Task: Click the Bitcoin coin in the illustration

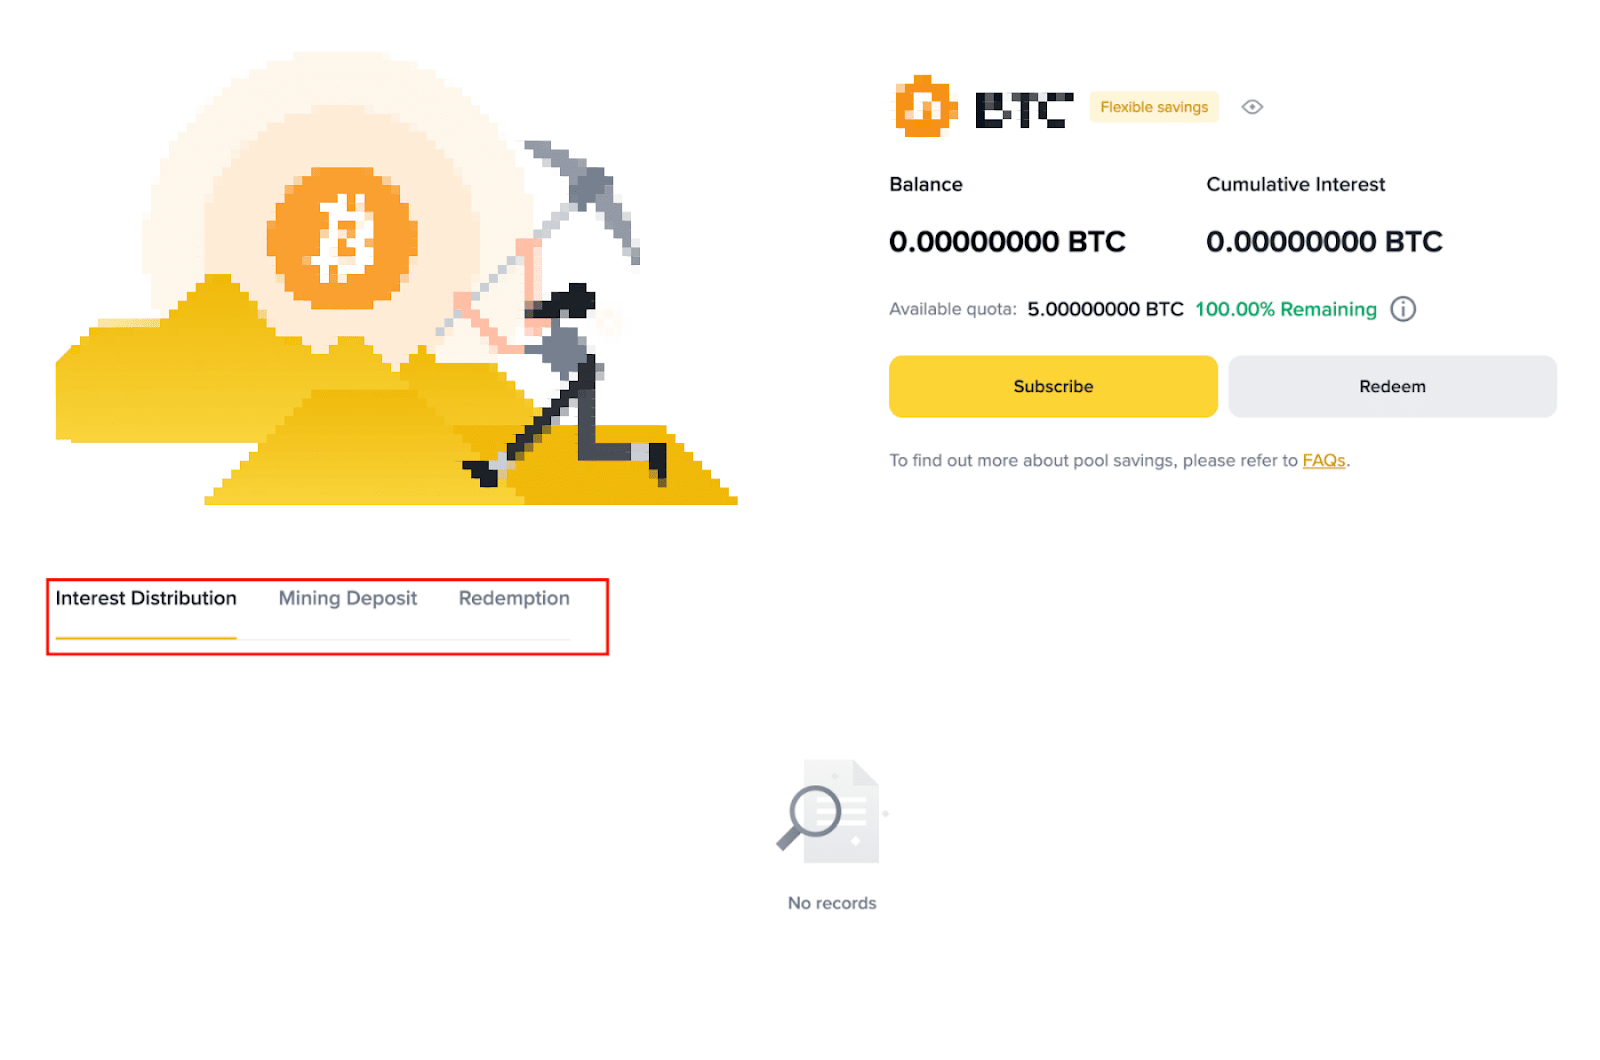Action: [342, 238]
